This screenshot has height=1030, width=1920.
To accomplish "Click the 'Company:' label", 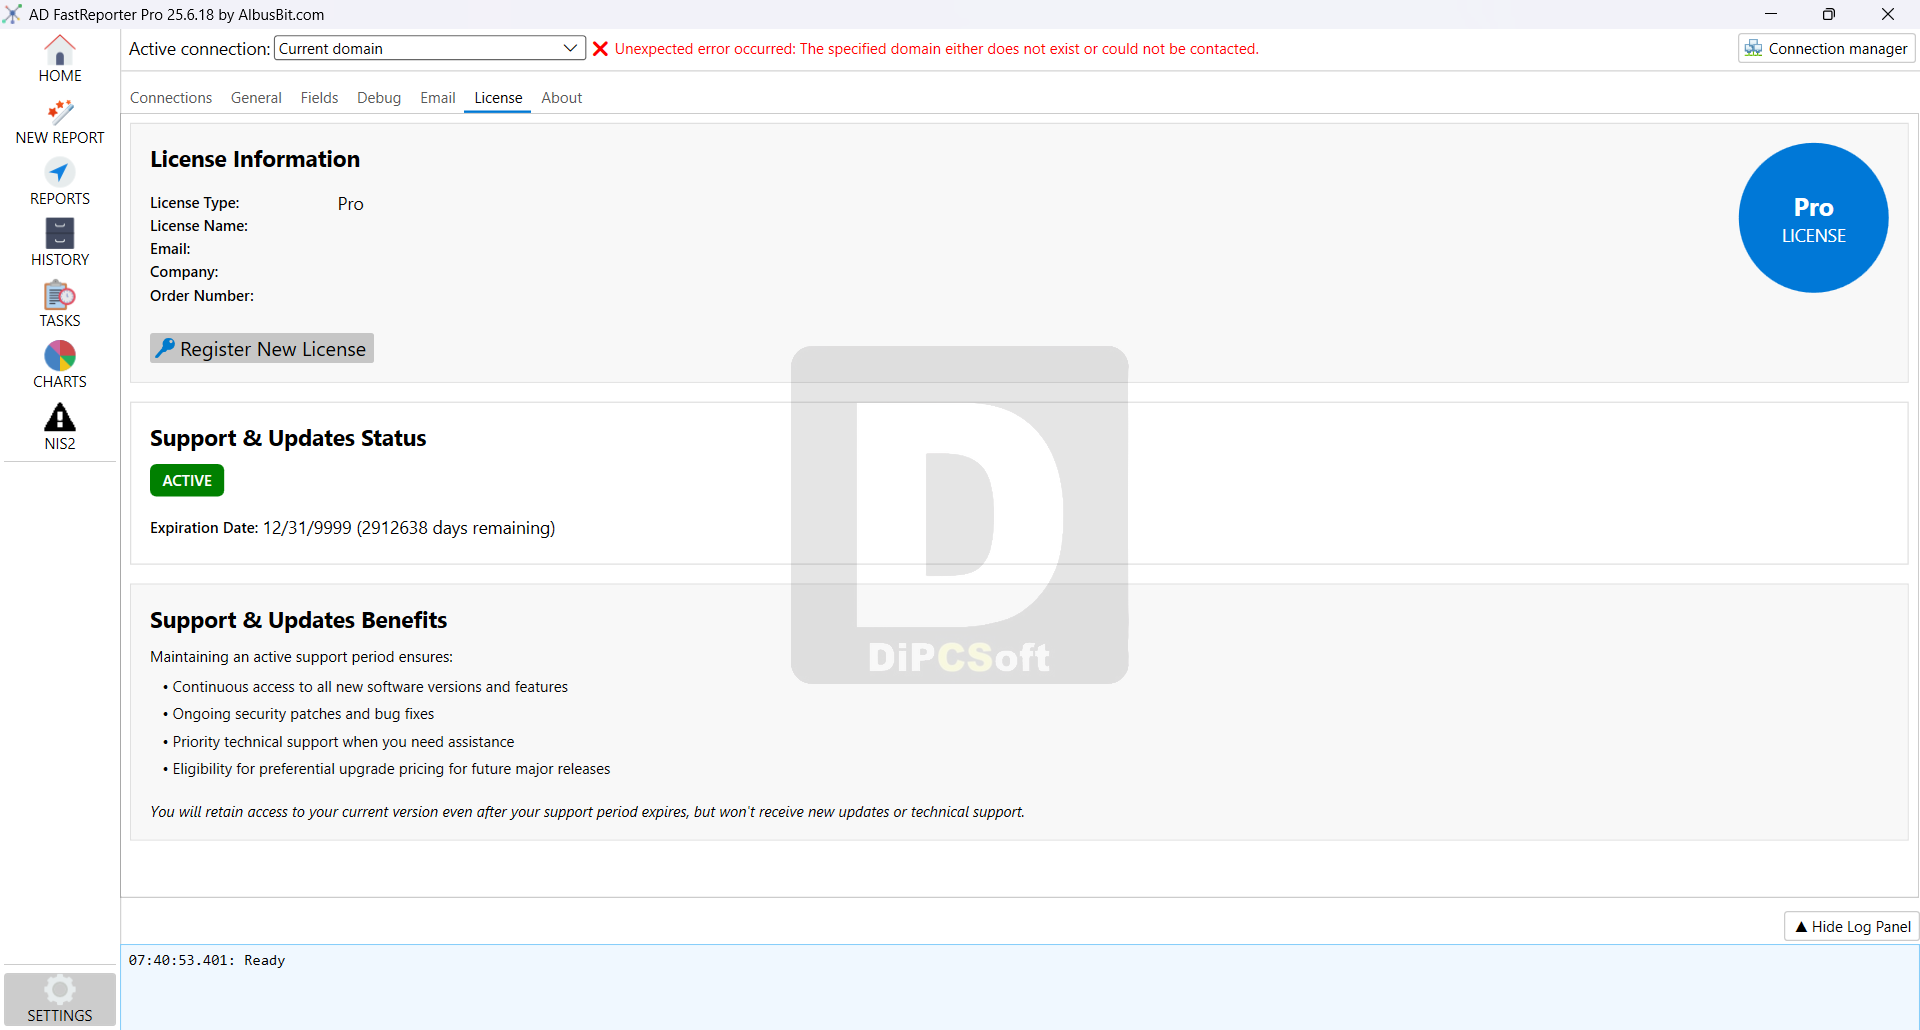I will click(x=184, y=272).
